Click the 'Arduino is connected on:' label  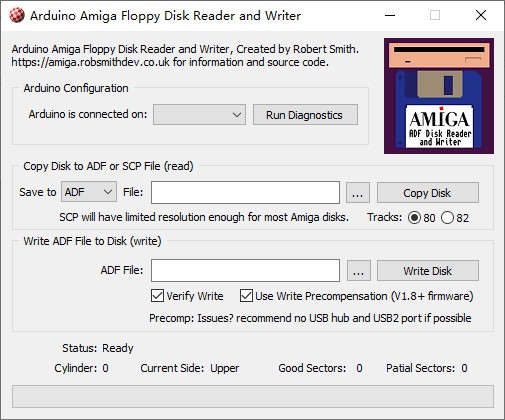point(88,114)
